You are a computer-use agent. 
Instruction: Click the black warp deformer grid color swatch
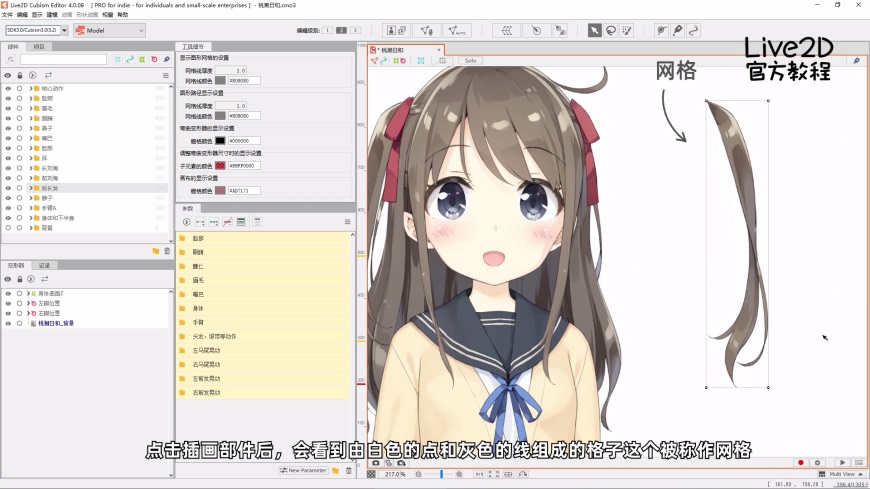point(220,141)
